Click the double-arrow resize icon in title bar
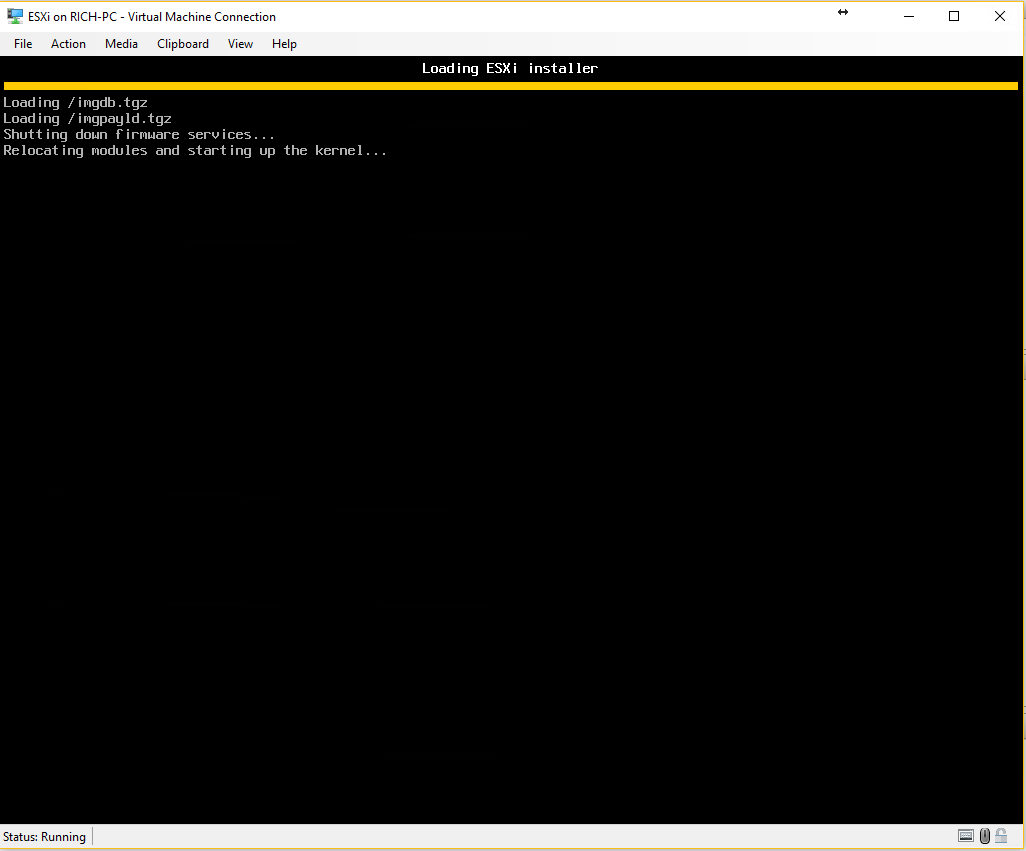 [x=843, y=12]
